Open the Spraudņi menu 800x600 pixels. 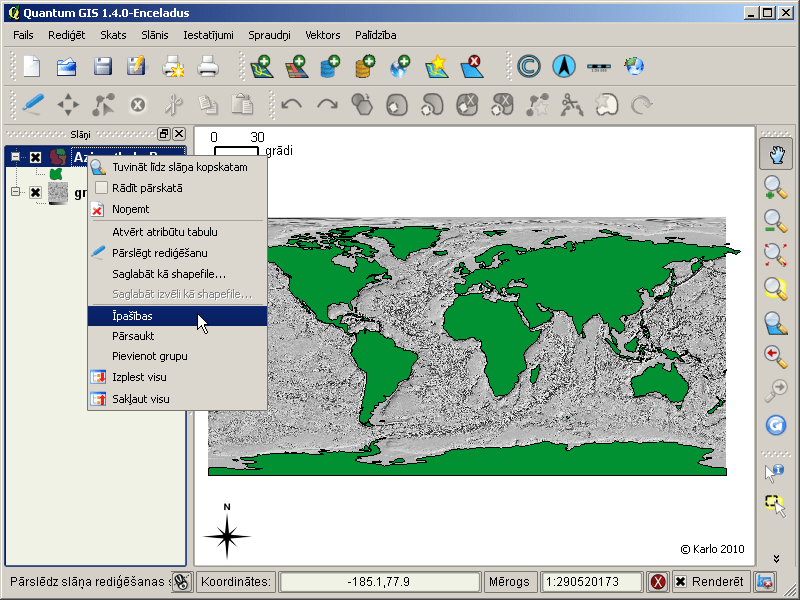point(269,35)
